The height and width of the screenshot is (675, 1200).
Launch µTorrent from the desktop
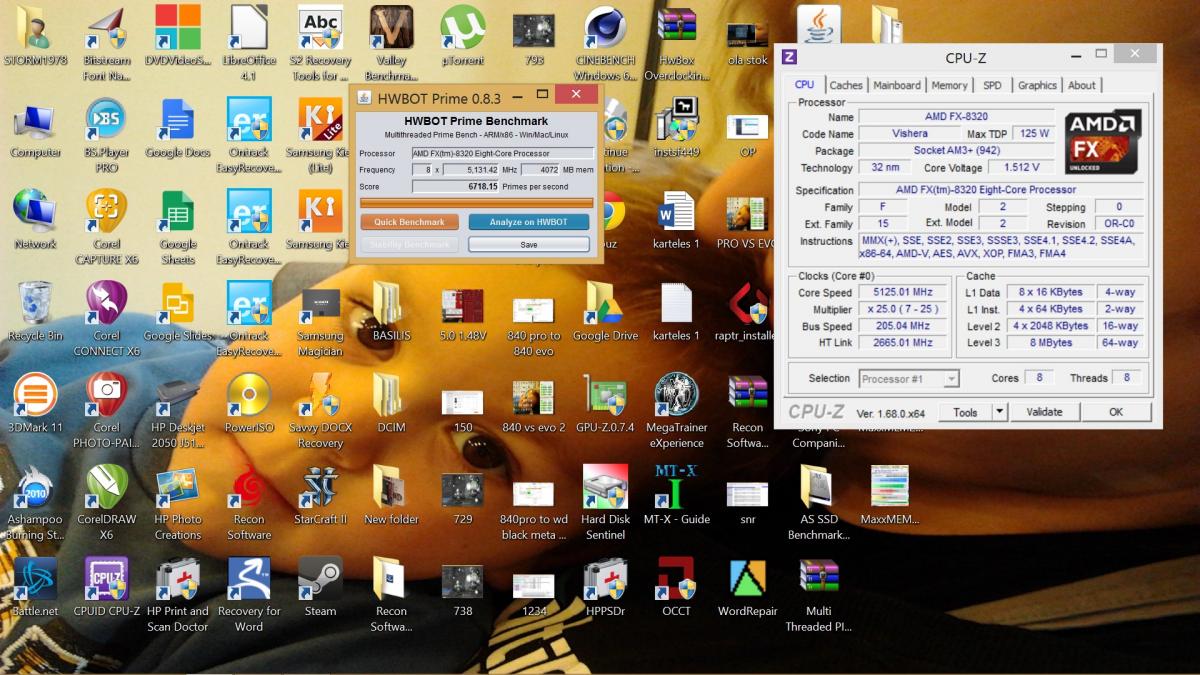pyautogui.click(x=463, y=28)
